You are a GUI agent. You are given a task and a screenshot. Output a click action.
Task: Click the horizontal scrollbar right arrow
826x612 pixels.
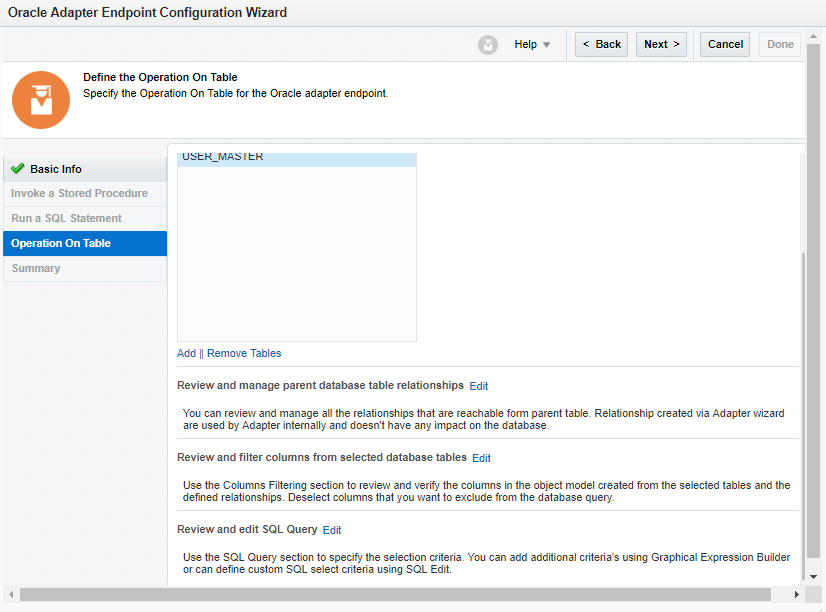click(797, 595)
